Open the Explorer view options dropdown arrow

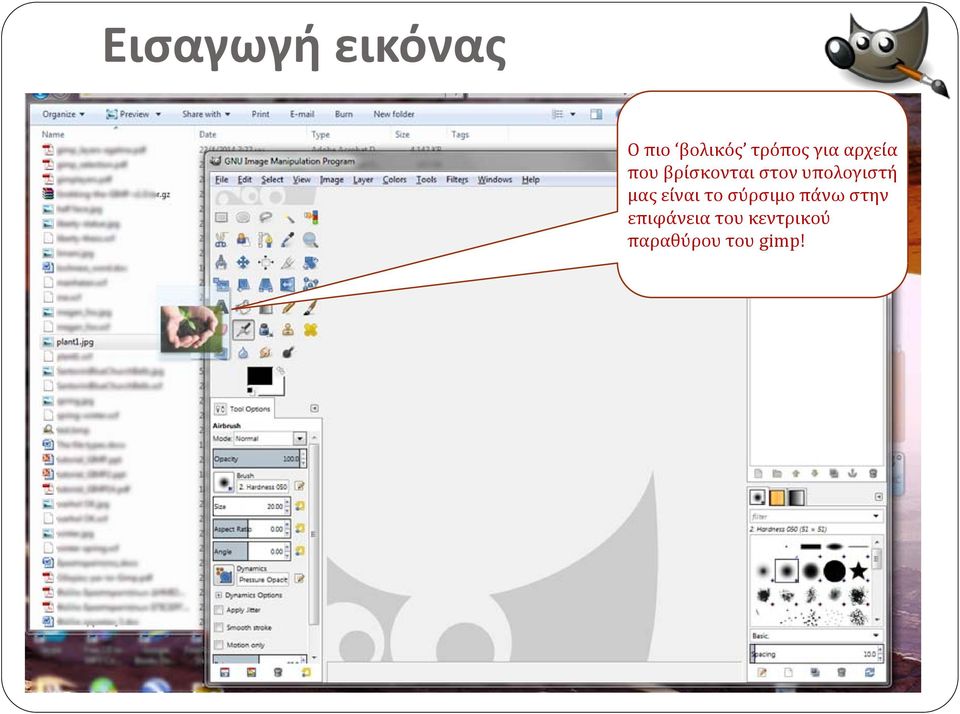573,114
